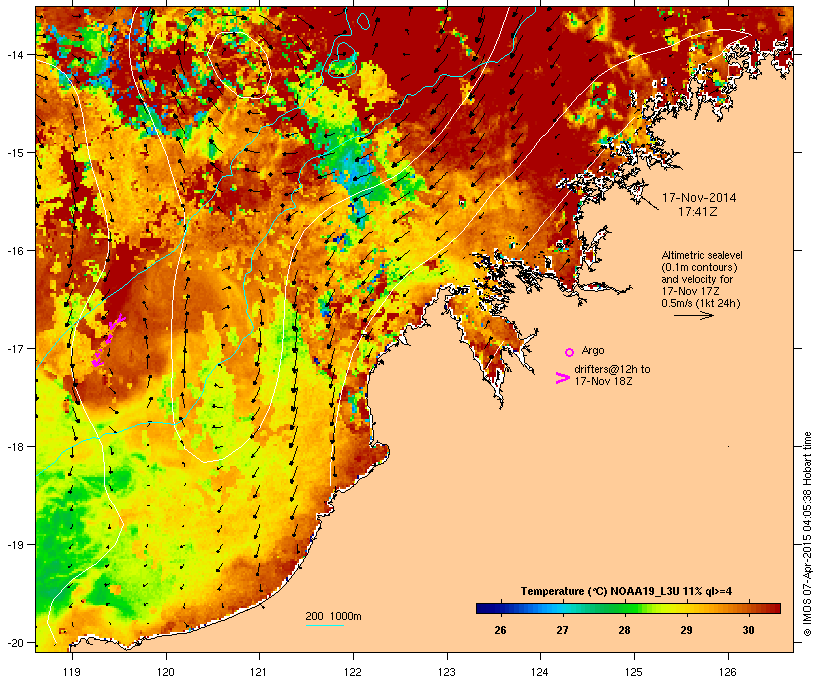Click the '200 1000m' depth label
The height and width of the screenshot is (680, 820).
coord(333,616)
